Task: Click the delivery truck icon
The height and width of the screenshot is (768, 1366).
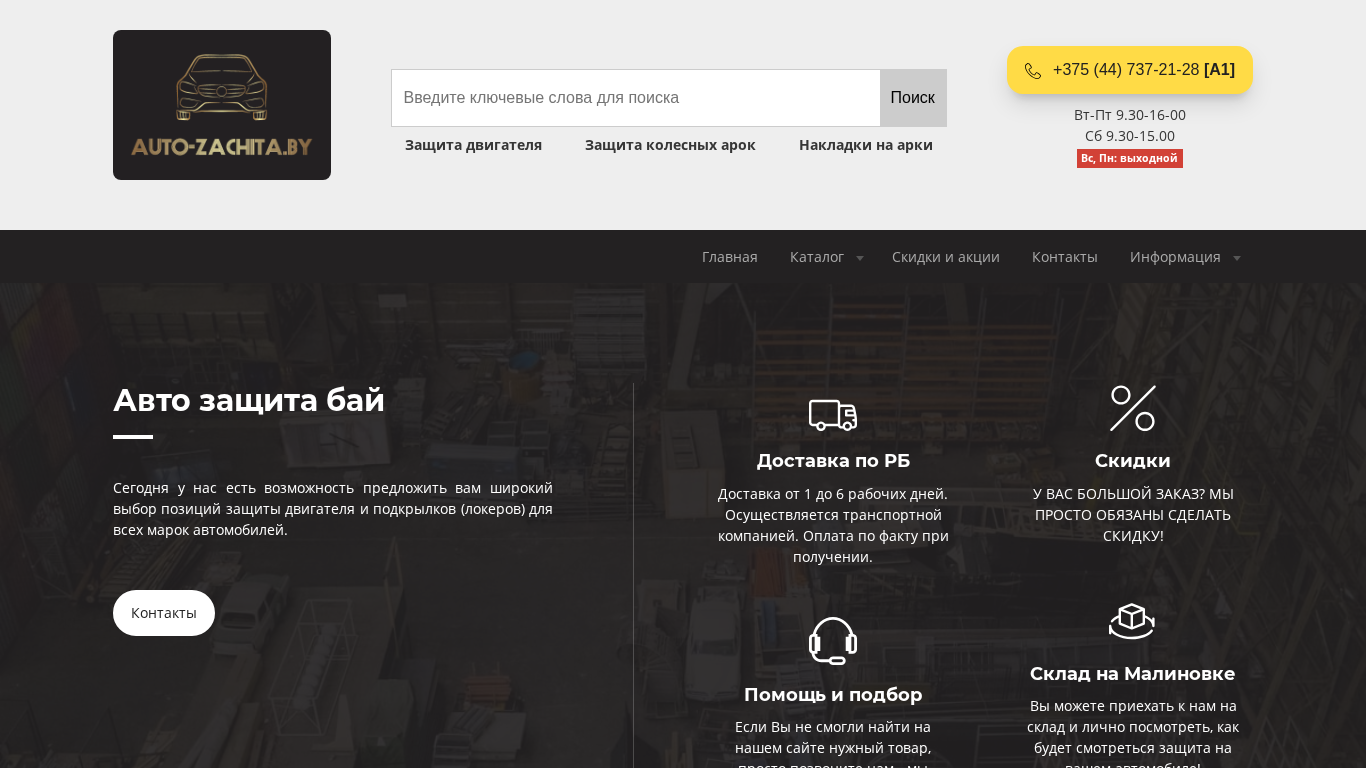Action: pos(833,414)
